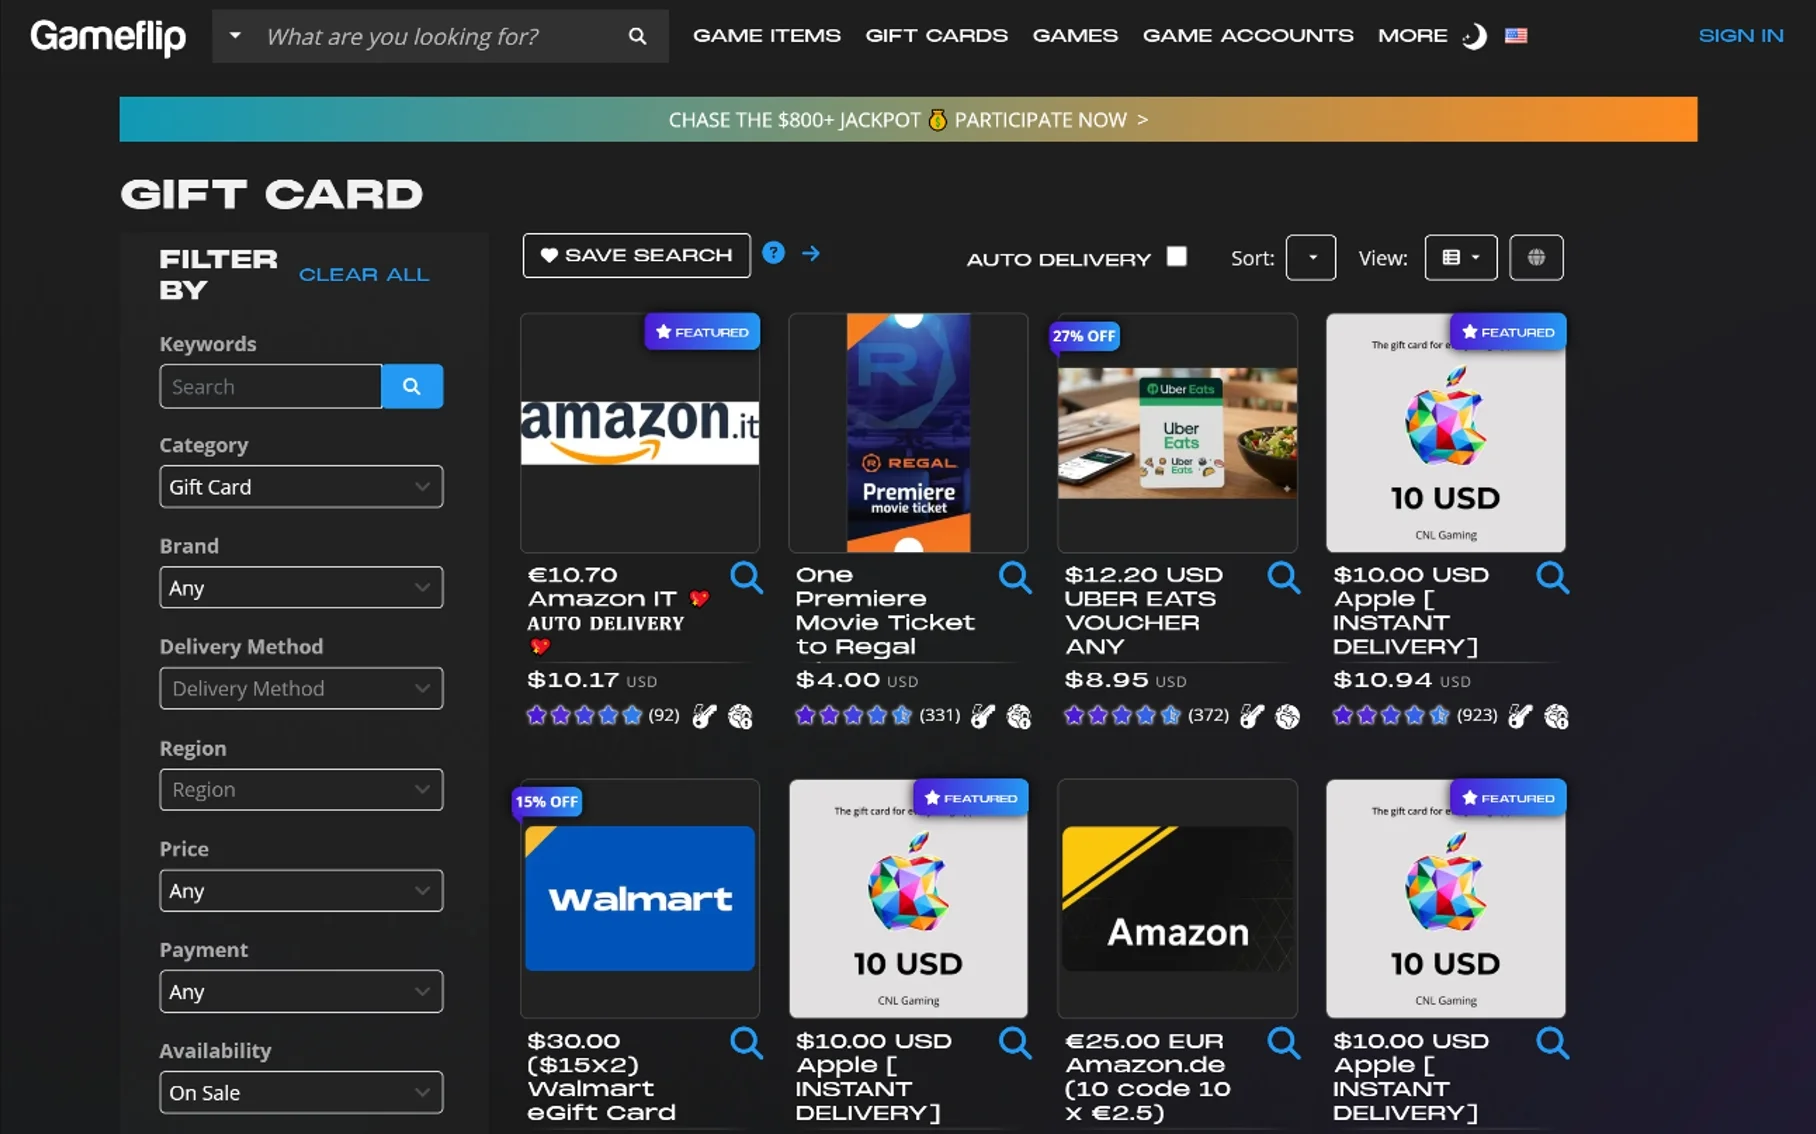Click the Featured badge on Amazon IT listing
Image resolution: width=1816 pixels, height=1134 pixels.
coord(702,332)
